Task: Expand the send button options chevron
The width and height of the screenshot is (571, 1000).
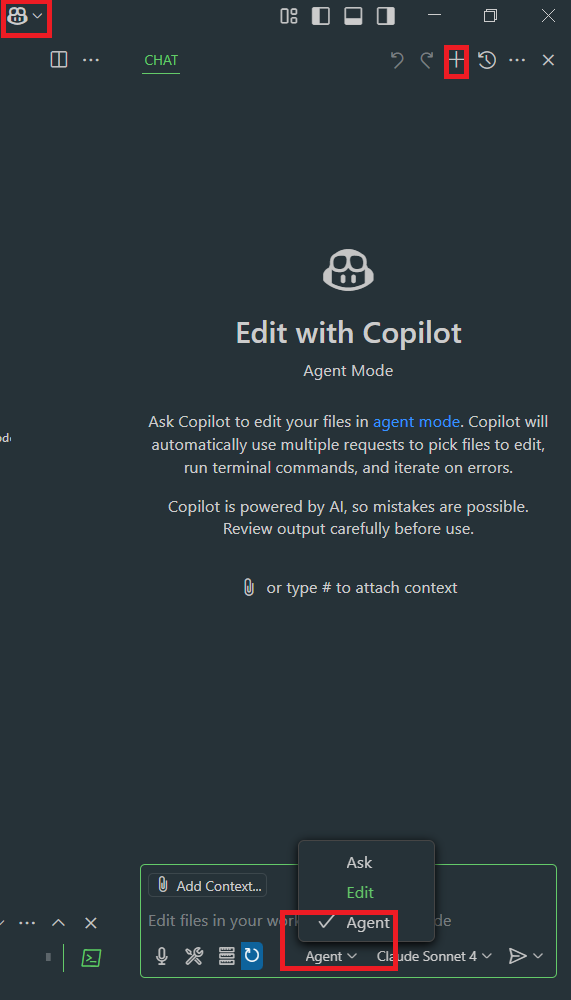Action: [538, 955]
